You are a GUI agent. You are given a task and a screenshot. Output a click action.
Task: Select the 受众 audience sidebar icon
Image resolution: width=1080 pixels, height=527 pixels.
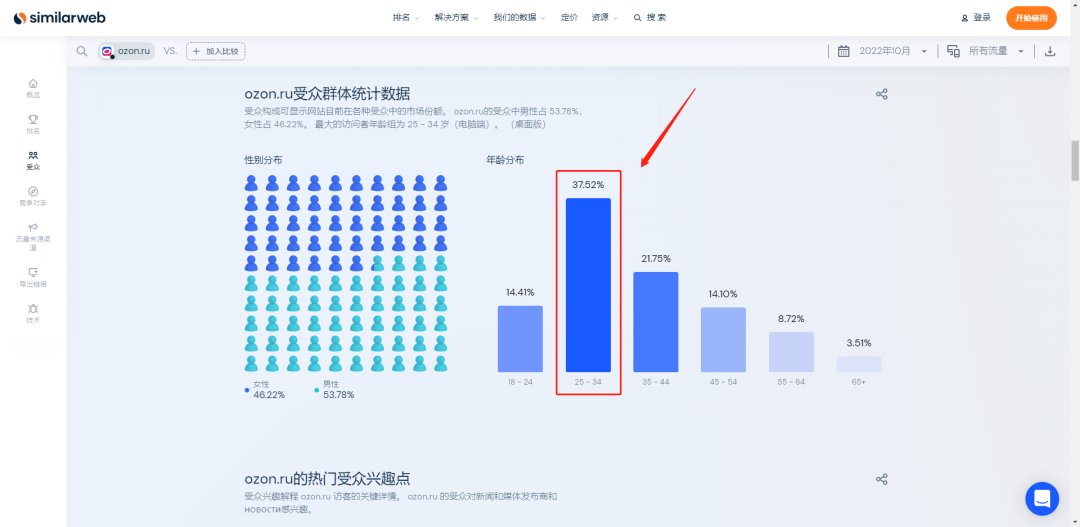click(33, 155)
